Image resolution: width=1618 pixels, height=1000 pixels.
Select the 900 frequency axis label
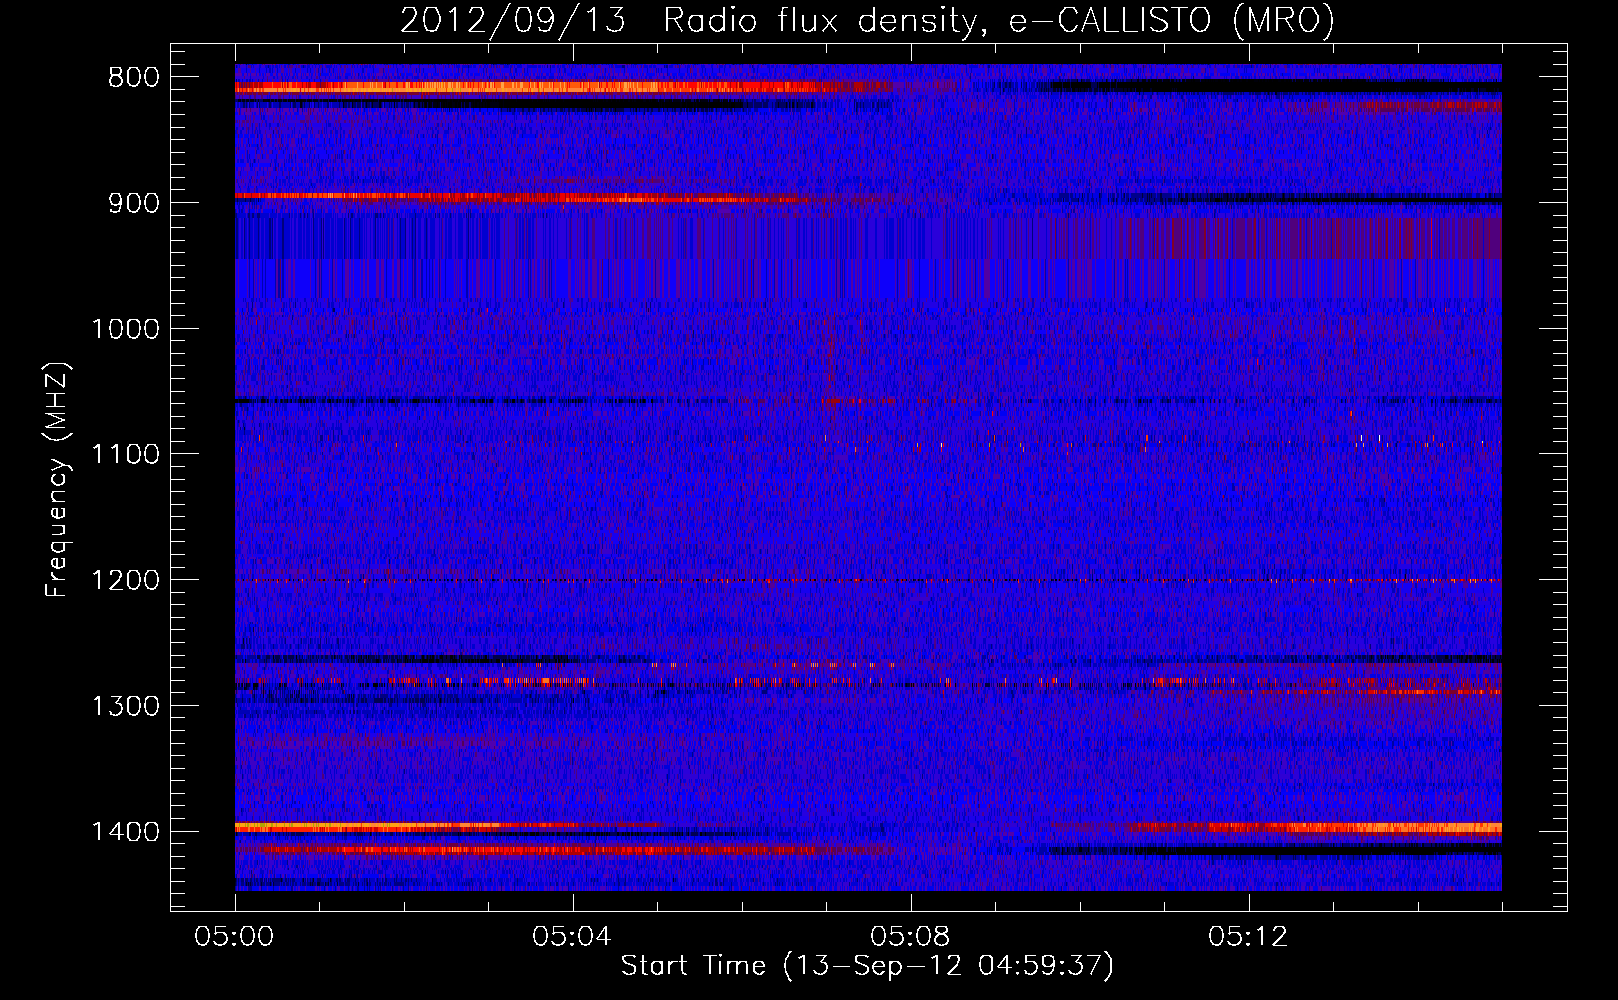pyautogui.click(x=133, y=203)
